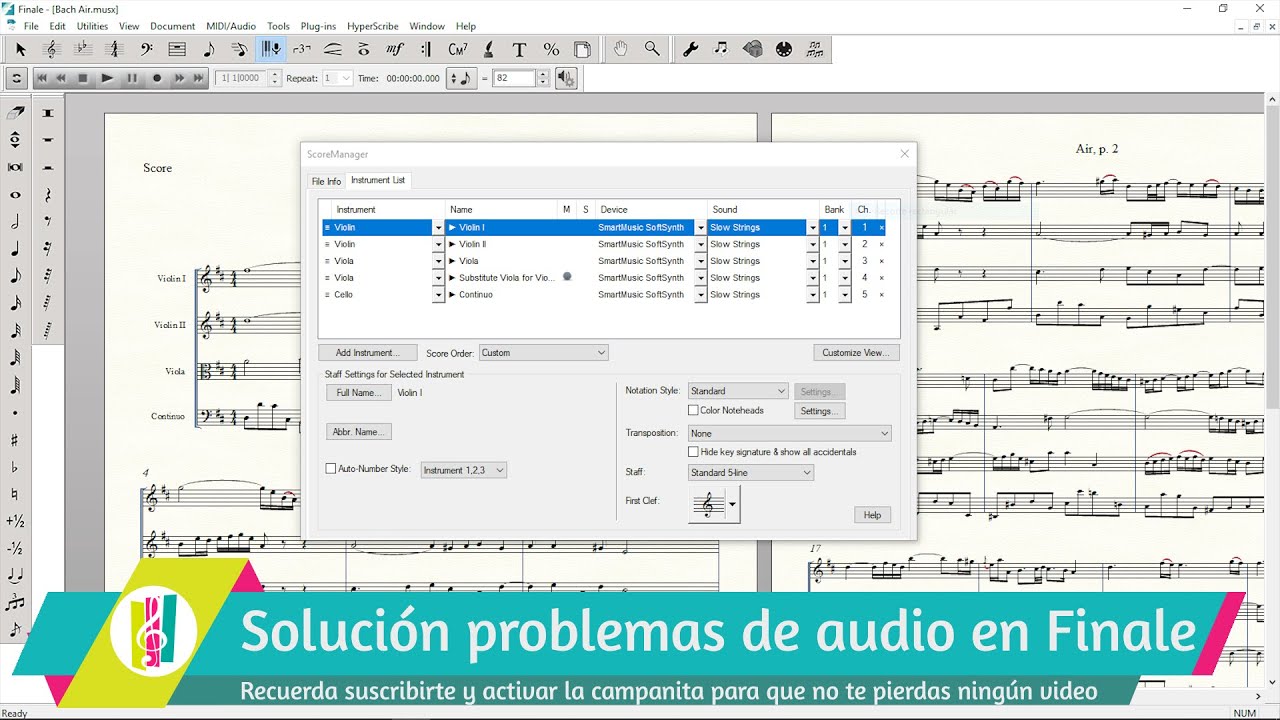Click the Record button in playback controls

(x=156, y=78)
